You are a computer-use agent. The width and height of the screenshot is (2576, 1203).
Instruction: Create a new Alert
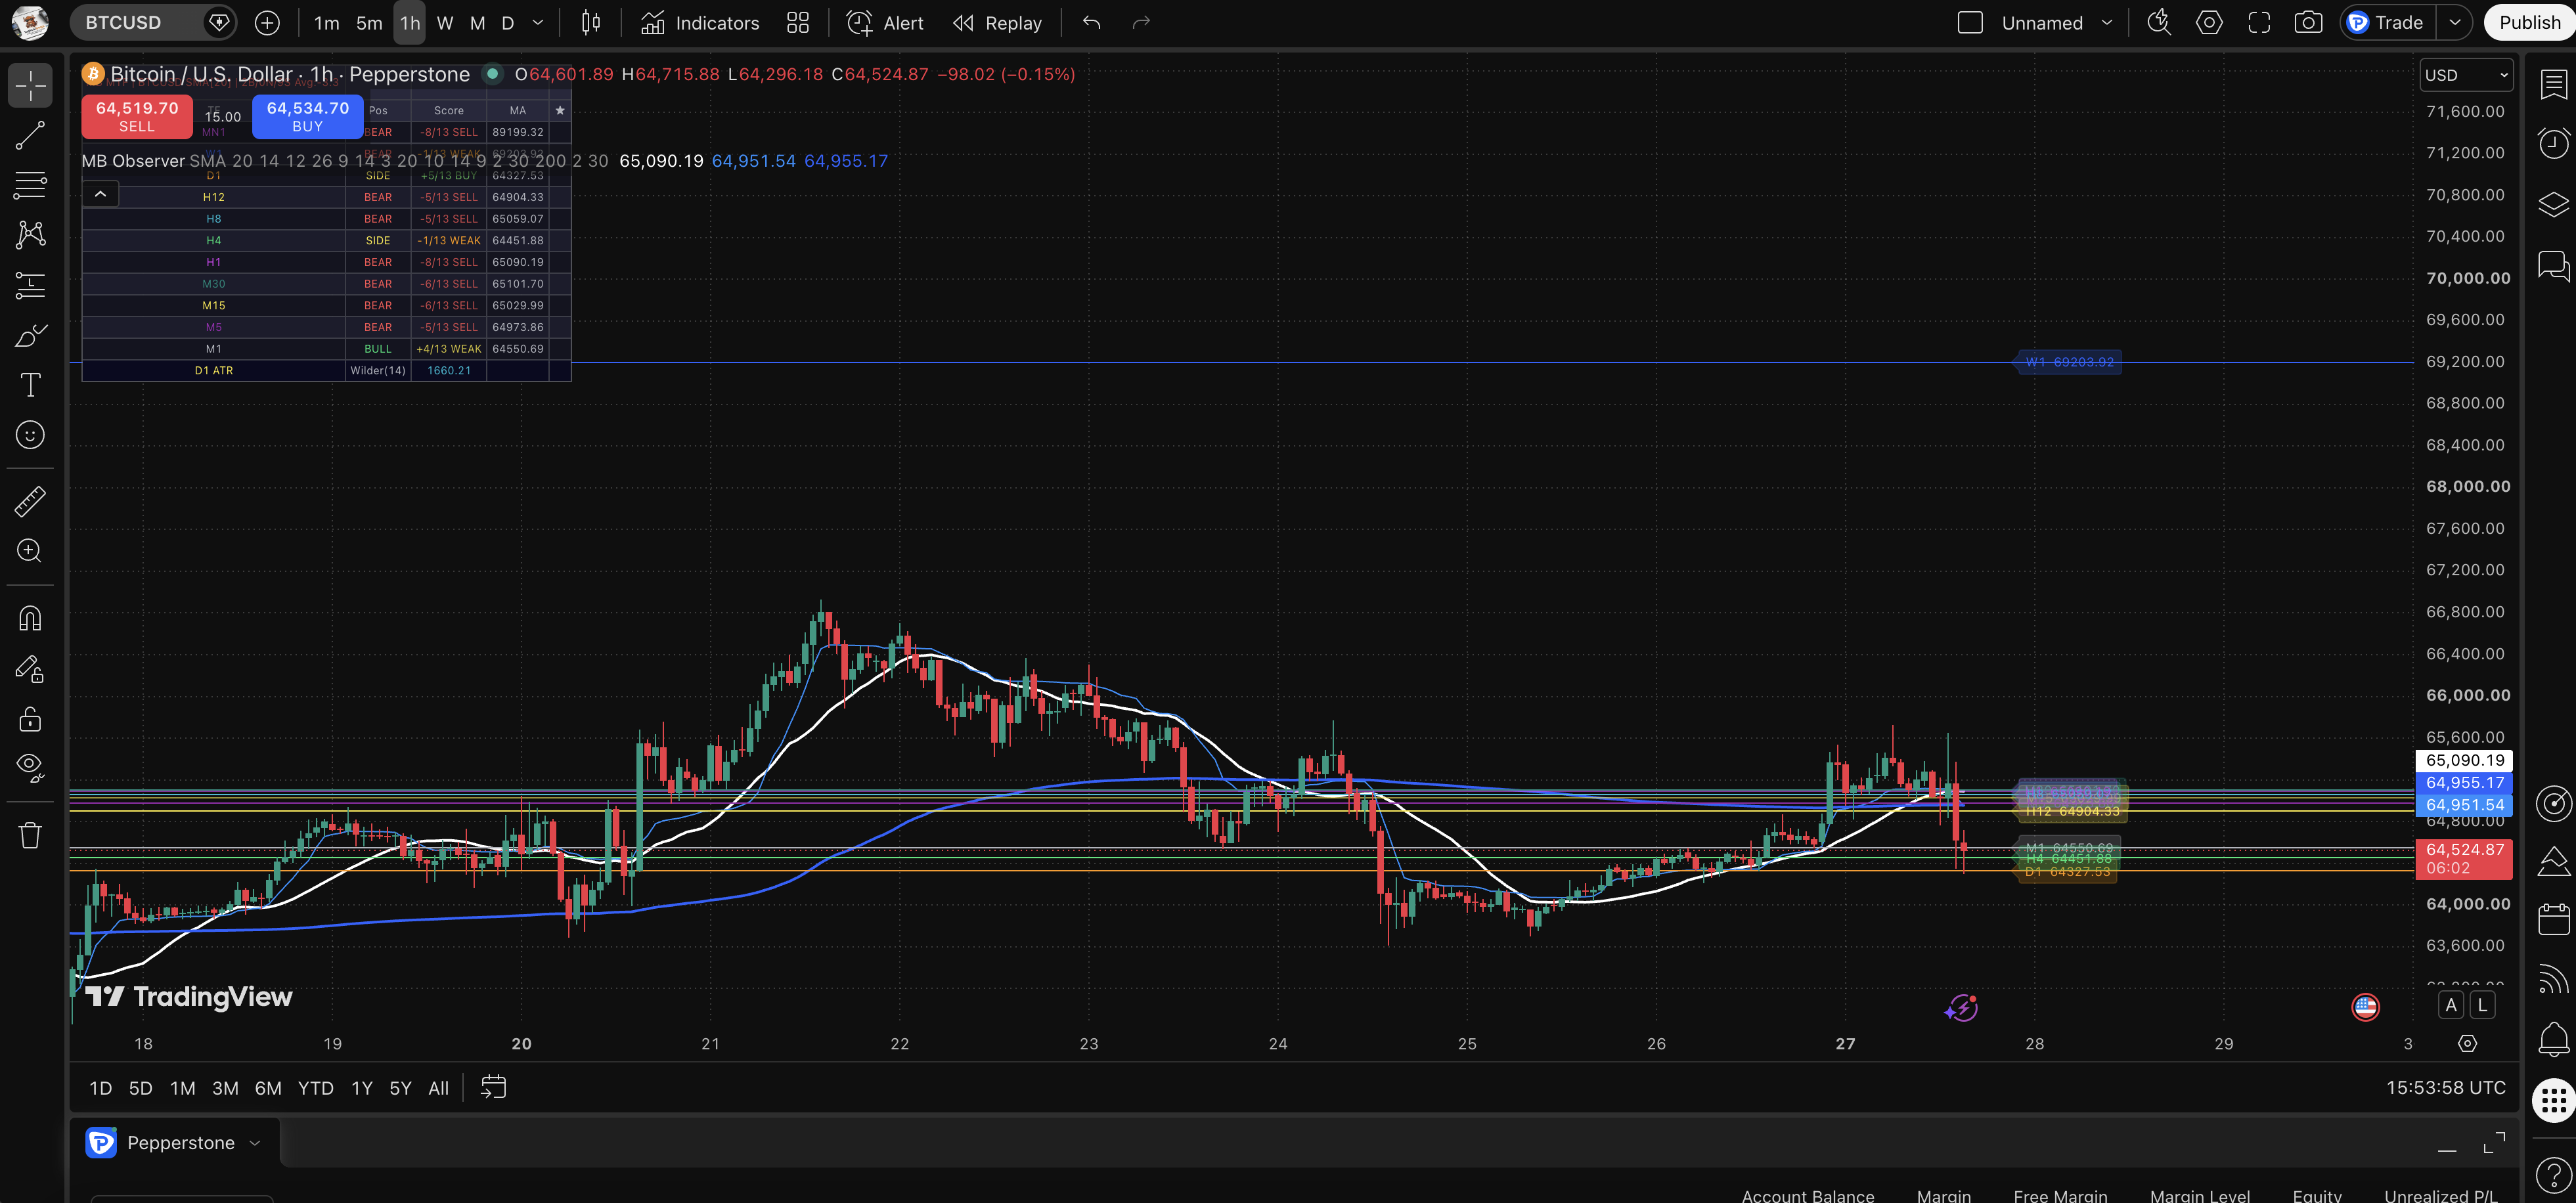point(885,23)
